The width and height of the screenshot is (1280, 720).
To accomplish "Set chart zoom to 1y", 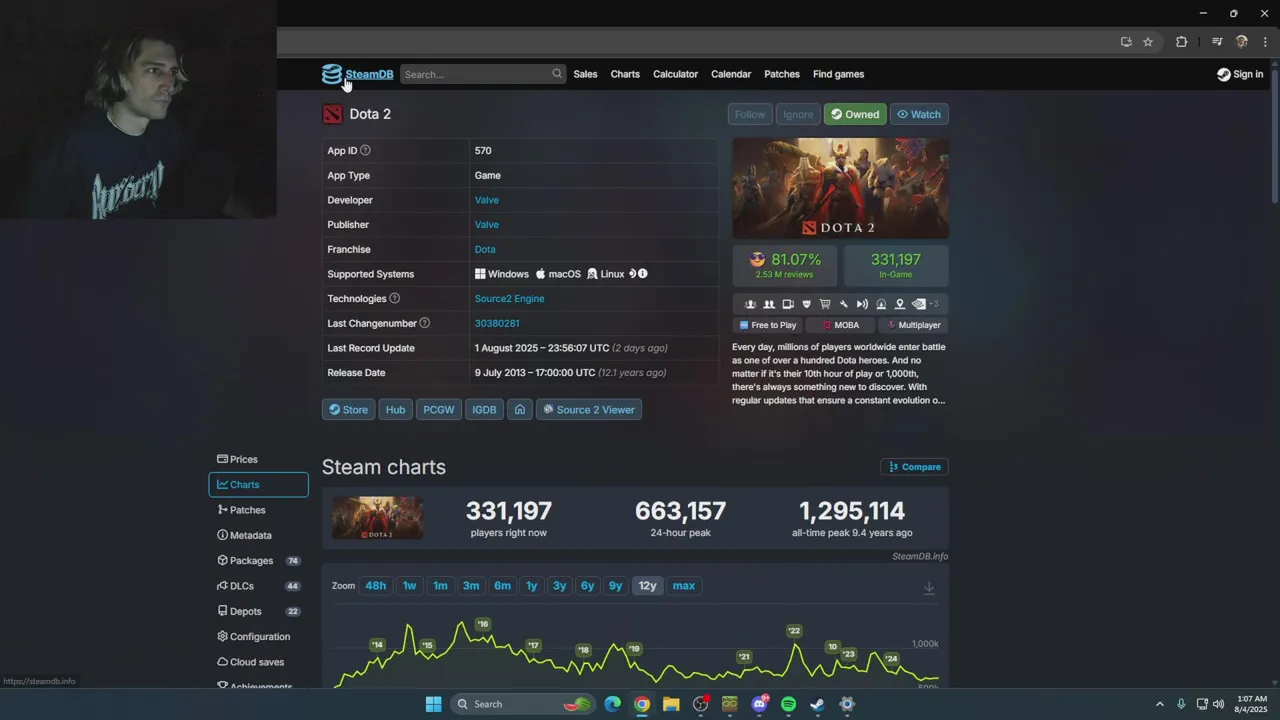I will (532, 586).
